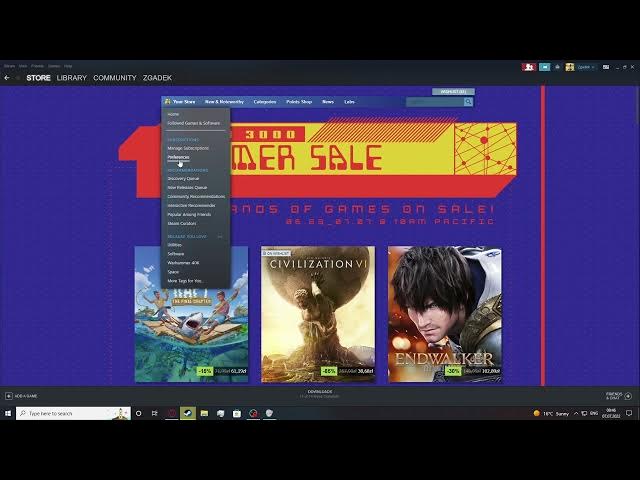Click the Summer Sale banner

click(x=318, y=160)
